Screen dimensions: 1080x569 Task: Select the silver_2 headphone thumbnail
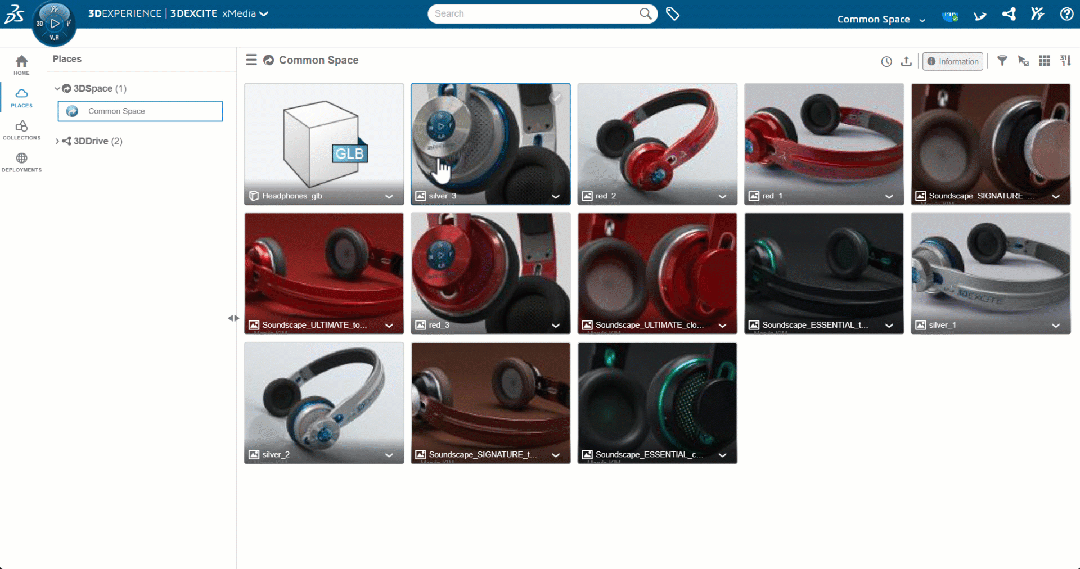click(324, 395)
